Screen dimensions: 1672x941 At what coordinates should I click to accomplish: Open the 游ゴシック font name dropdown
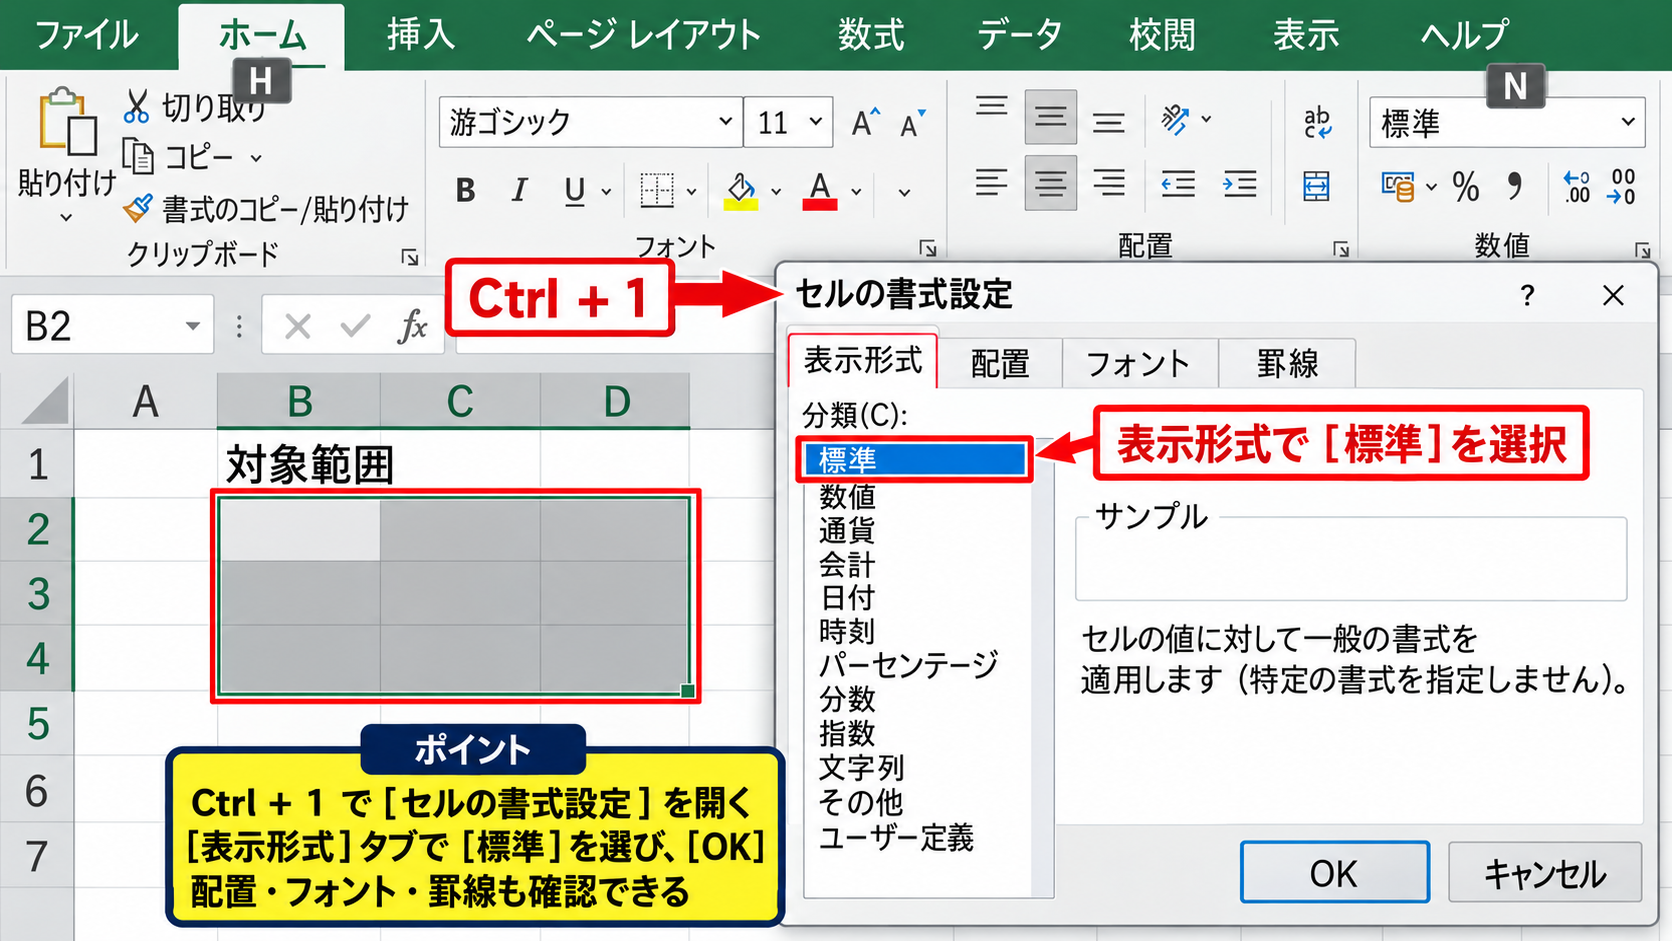point(726,122)
